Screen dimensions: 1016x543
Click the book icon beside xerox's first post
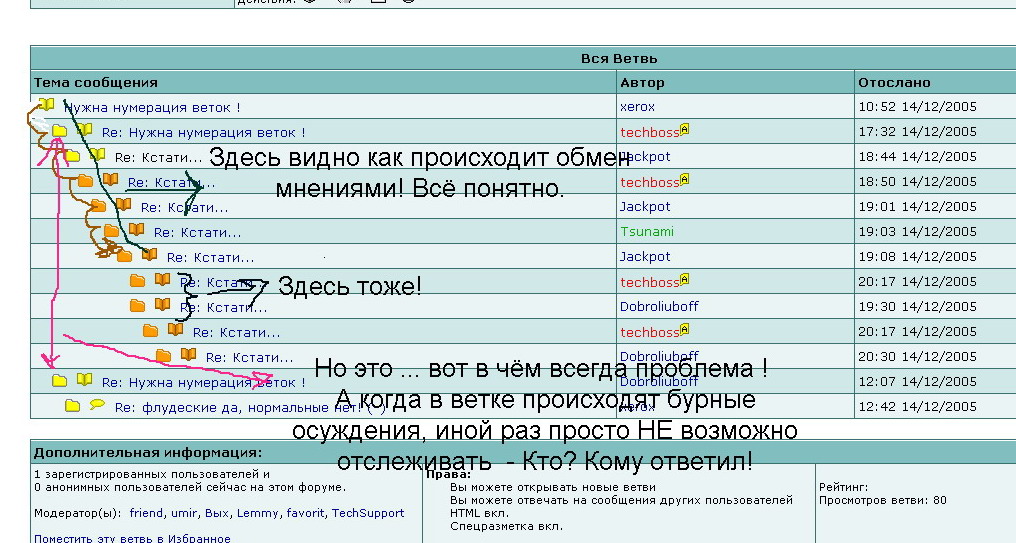pos(46,105)
